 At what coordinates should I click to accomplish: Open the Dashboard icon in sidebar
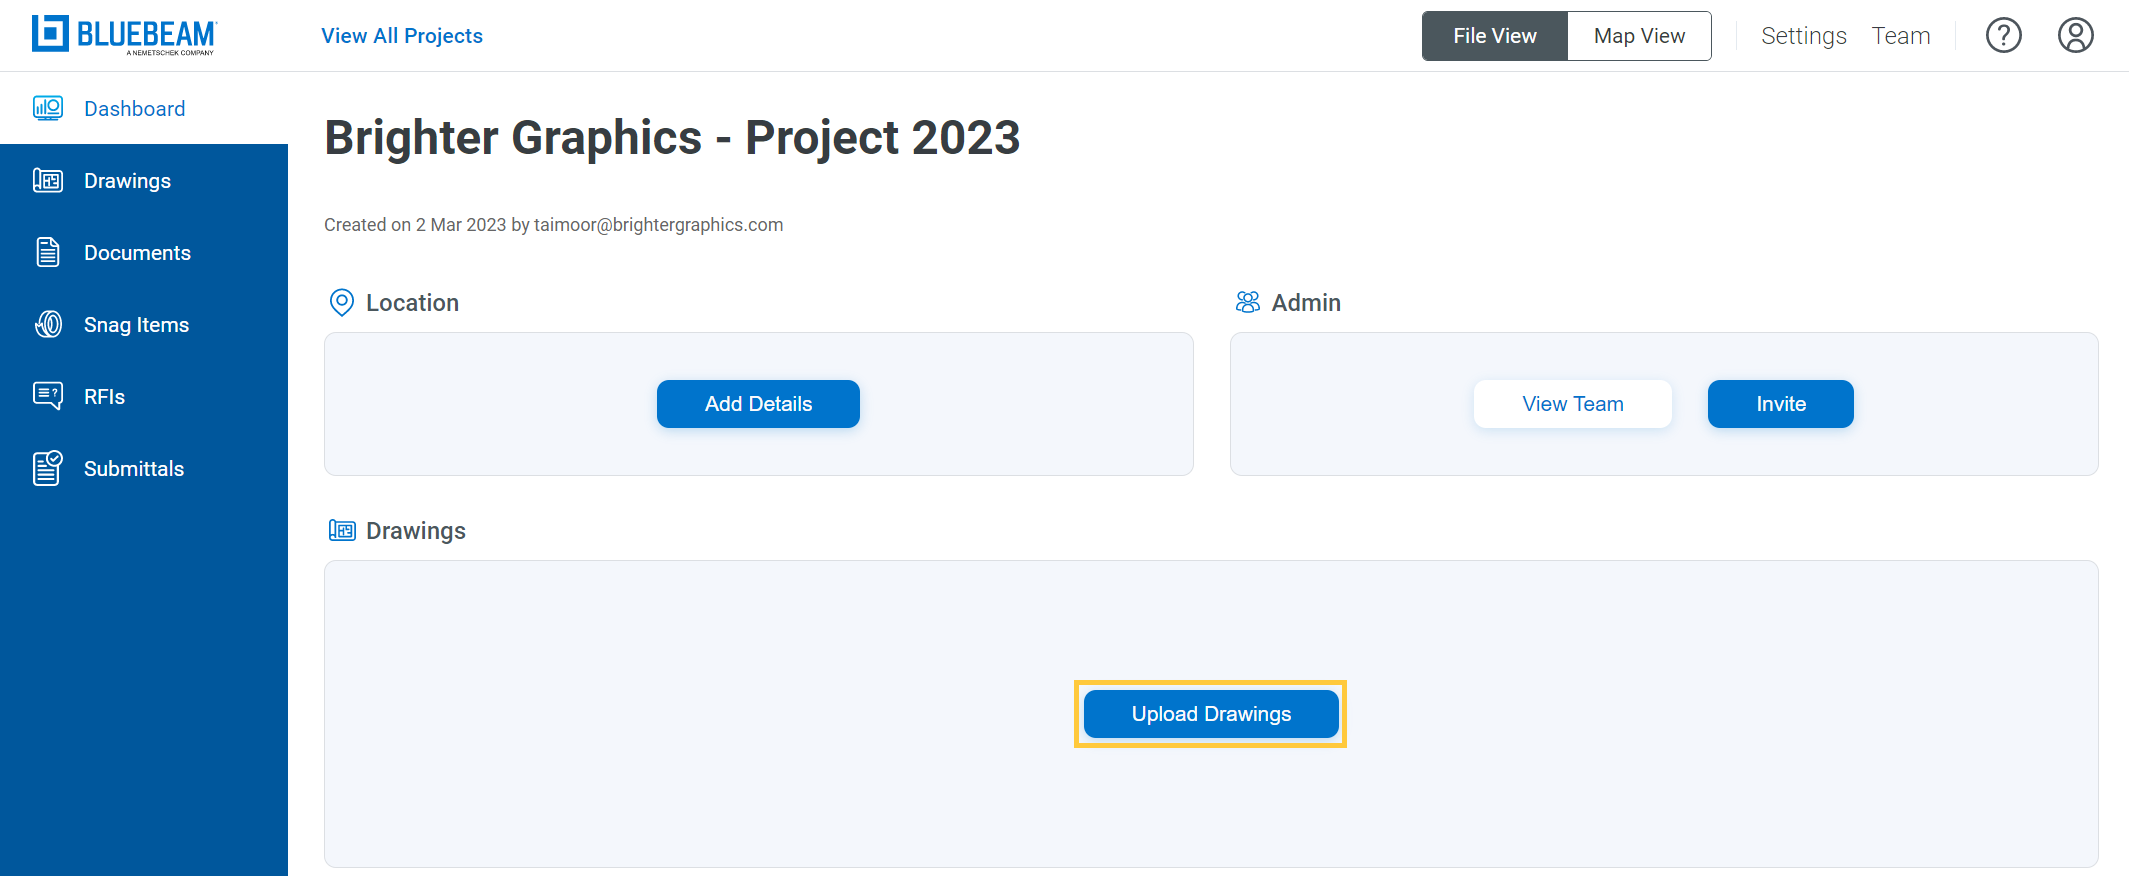48,108
